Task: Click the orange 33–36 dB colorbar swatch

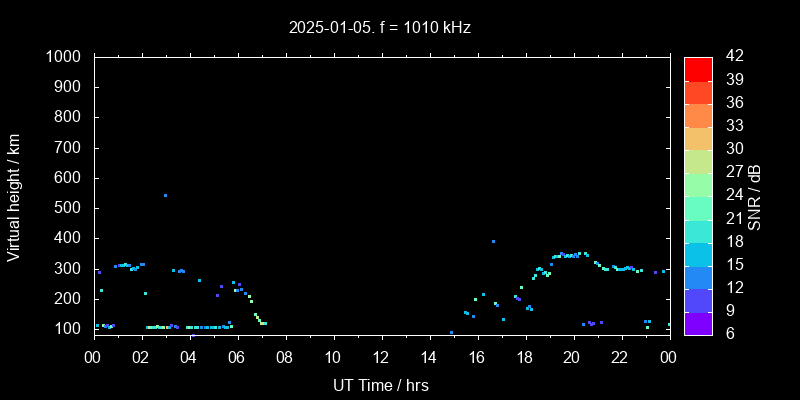Action: (698, 114)
